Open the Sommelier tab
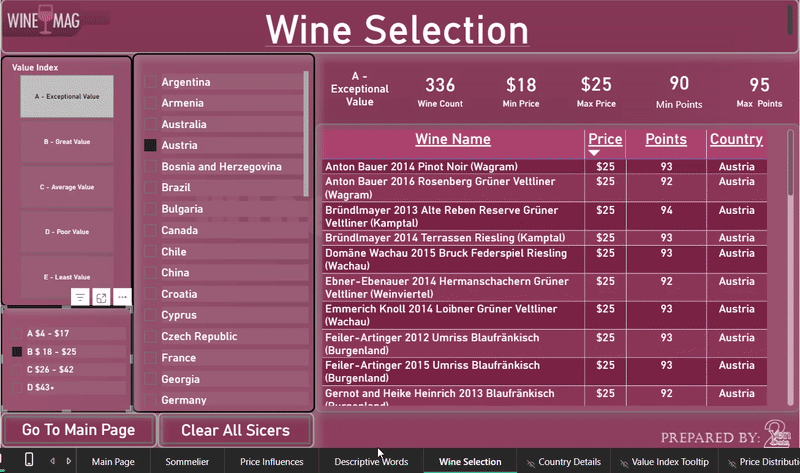Viewport: 800px width, 473px height. pyautogui.click(x=187, y=461)
